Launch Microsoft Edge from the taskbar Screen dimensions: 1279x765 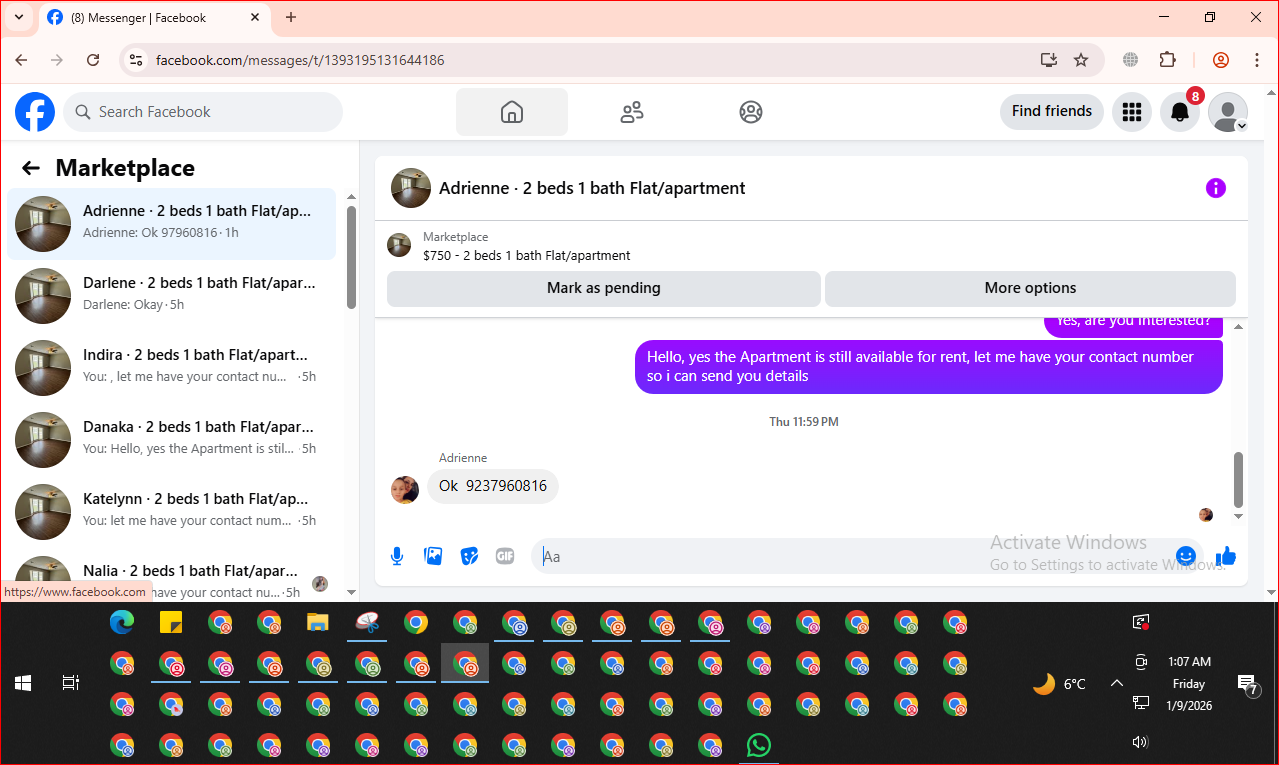(122, 622)
